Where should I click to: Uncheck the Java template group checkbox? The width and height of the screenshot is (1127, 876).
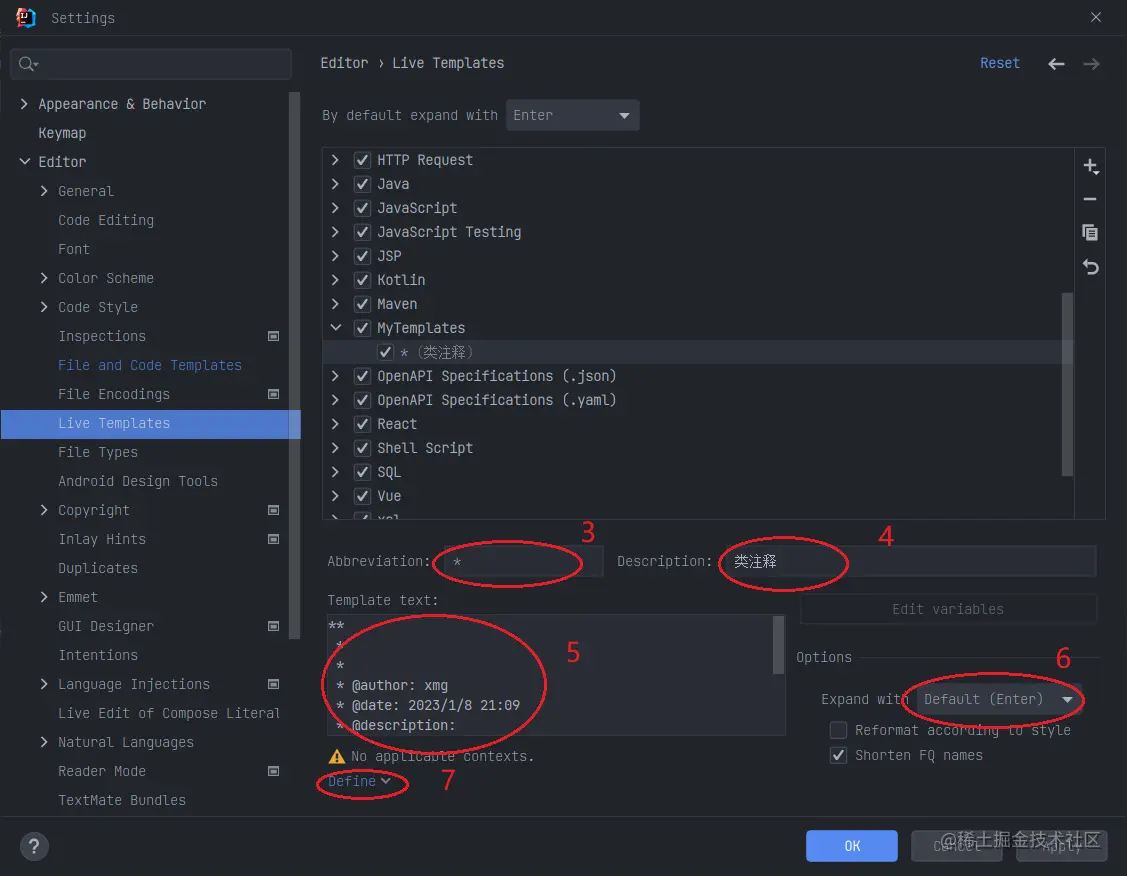click(362, 184)
